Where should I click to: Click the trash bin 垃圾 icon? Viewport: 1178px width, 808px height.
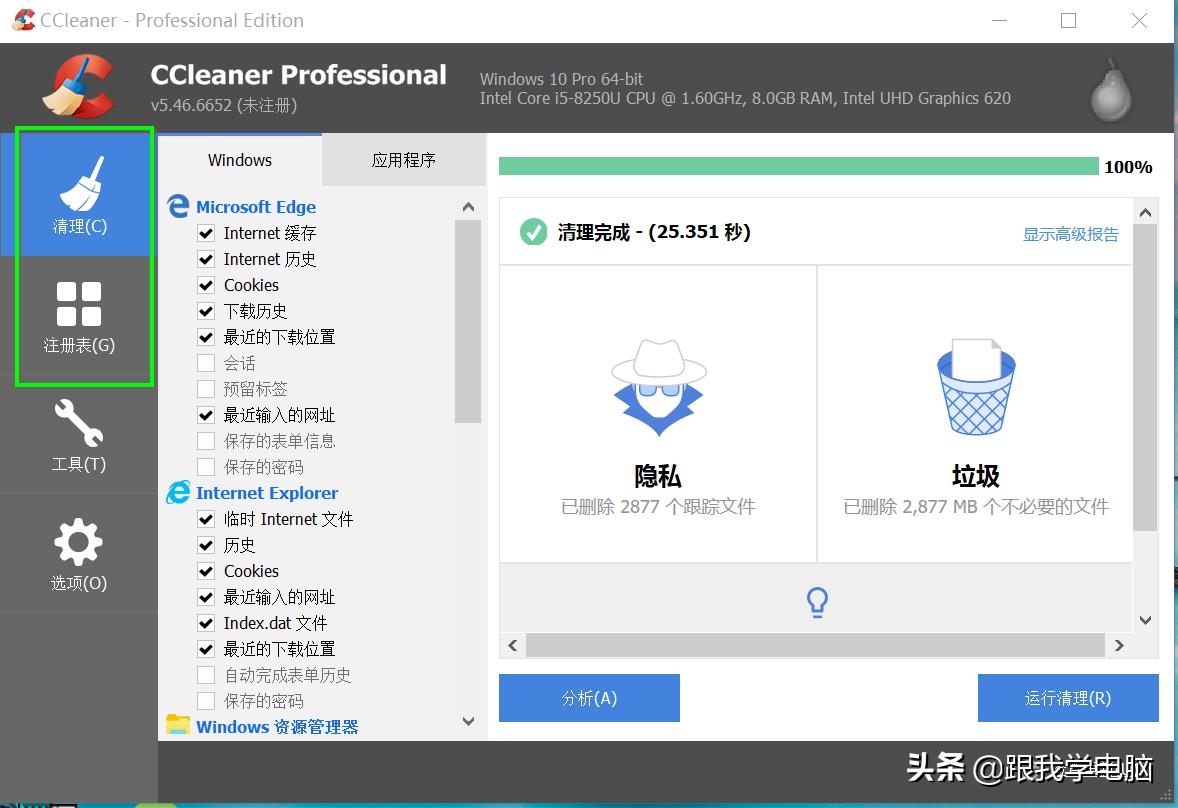(x=975, y=388)
